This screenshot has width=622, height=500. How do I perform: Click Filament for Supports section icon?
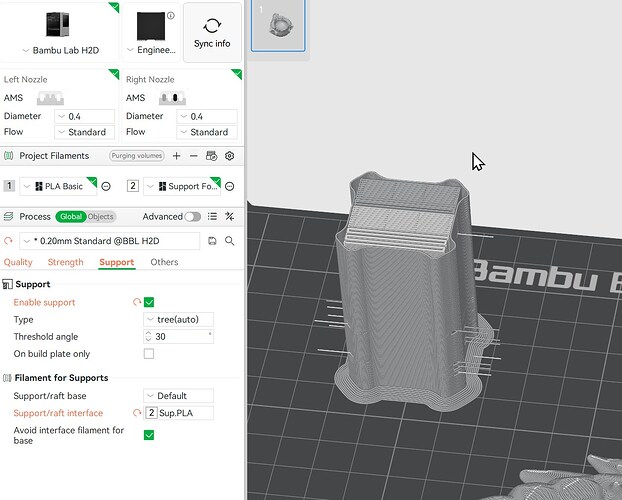tap(7, 378)
